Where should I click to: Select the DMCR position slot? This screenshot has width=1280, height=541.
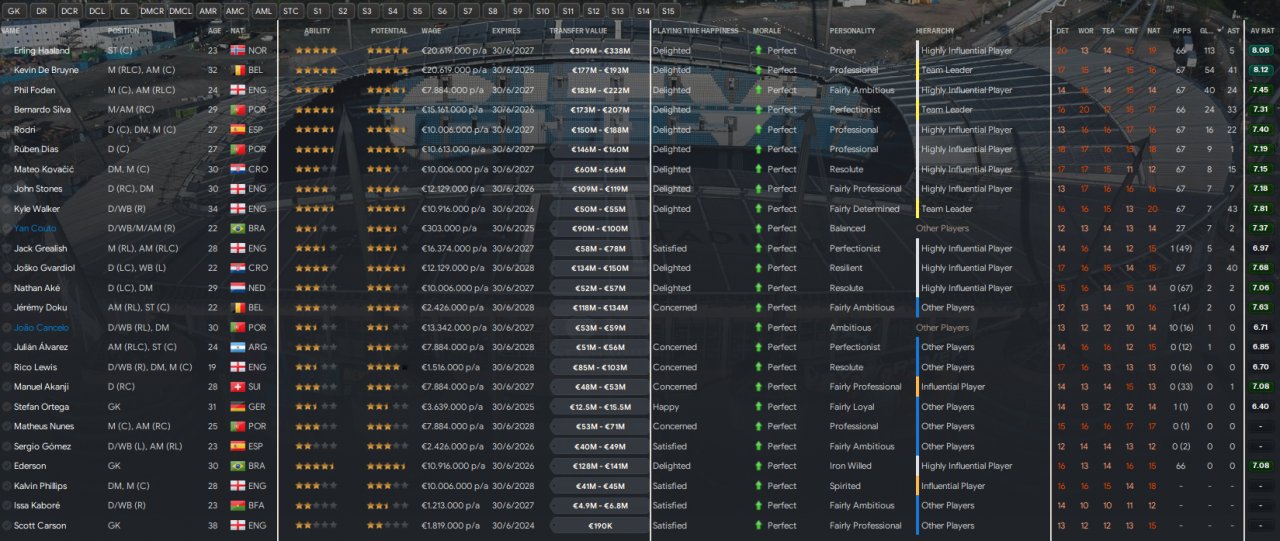152,10
